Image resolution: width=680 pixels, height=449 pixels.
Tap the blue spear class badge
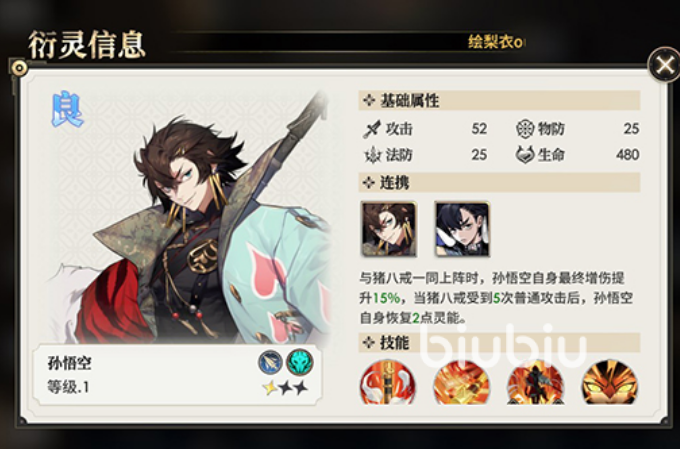pyautogui.click(x=271, y=362)
